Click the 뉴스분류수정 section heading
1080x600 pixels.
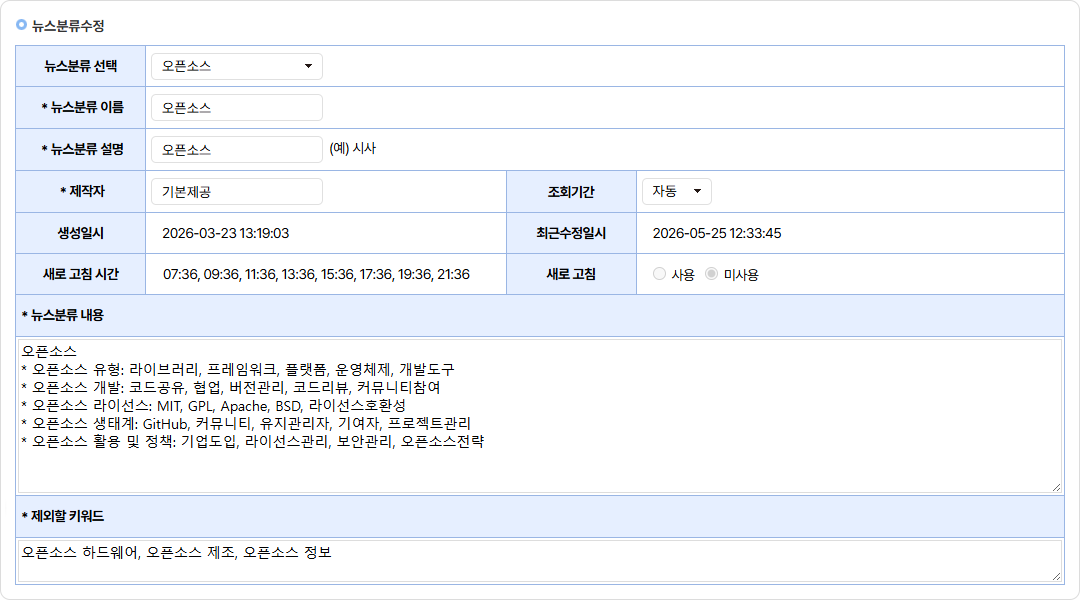coord(68,26)
